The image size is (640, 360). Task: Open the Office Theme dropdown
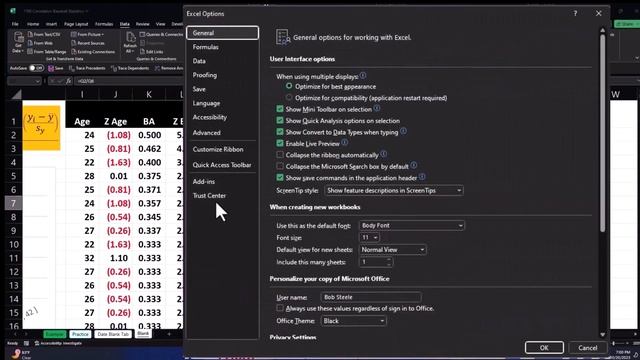tap(353, 321)
